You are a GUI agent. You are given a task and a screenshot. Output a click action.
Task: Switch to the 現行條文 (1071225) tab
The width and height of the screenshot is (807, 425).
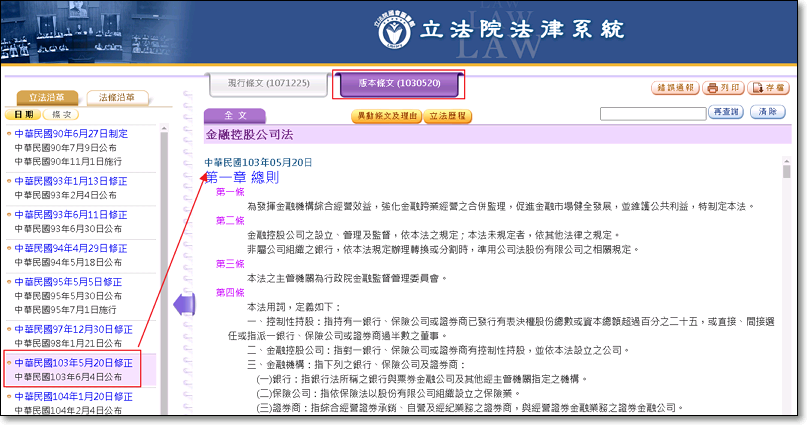point(268,84)
